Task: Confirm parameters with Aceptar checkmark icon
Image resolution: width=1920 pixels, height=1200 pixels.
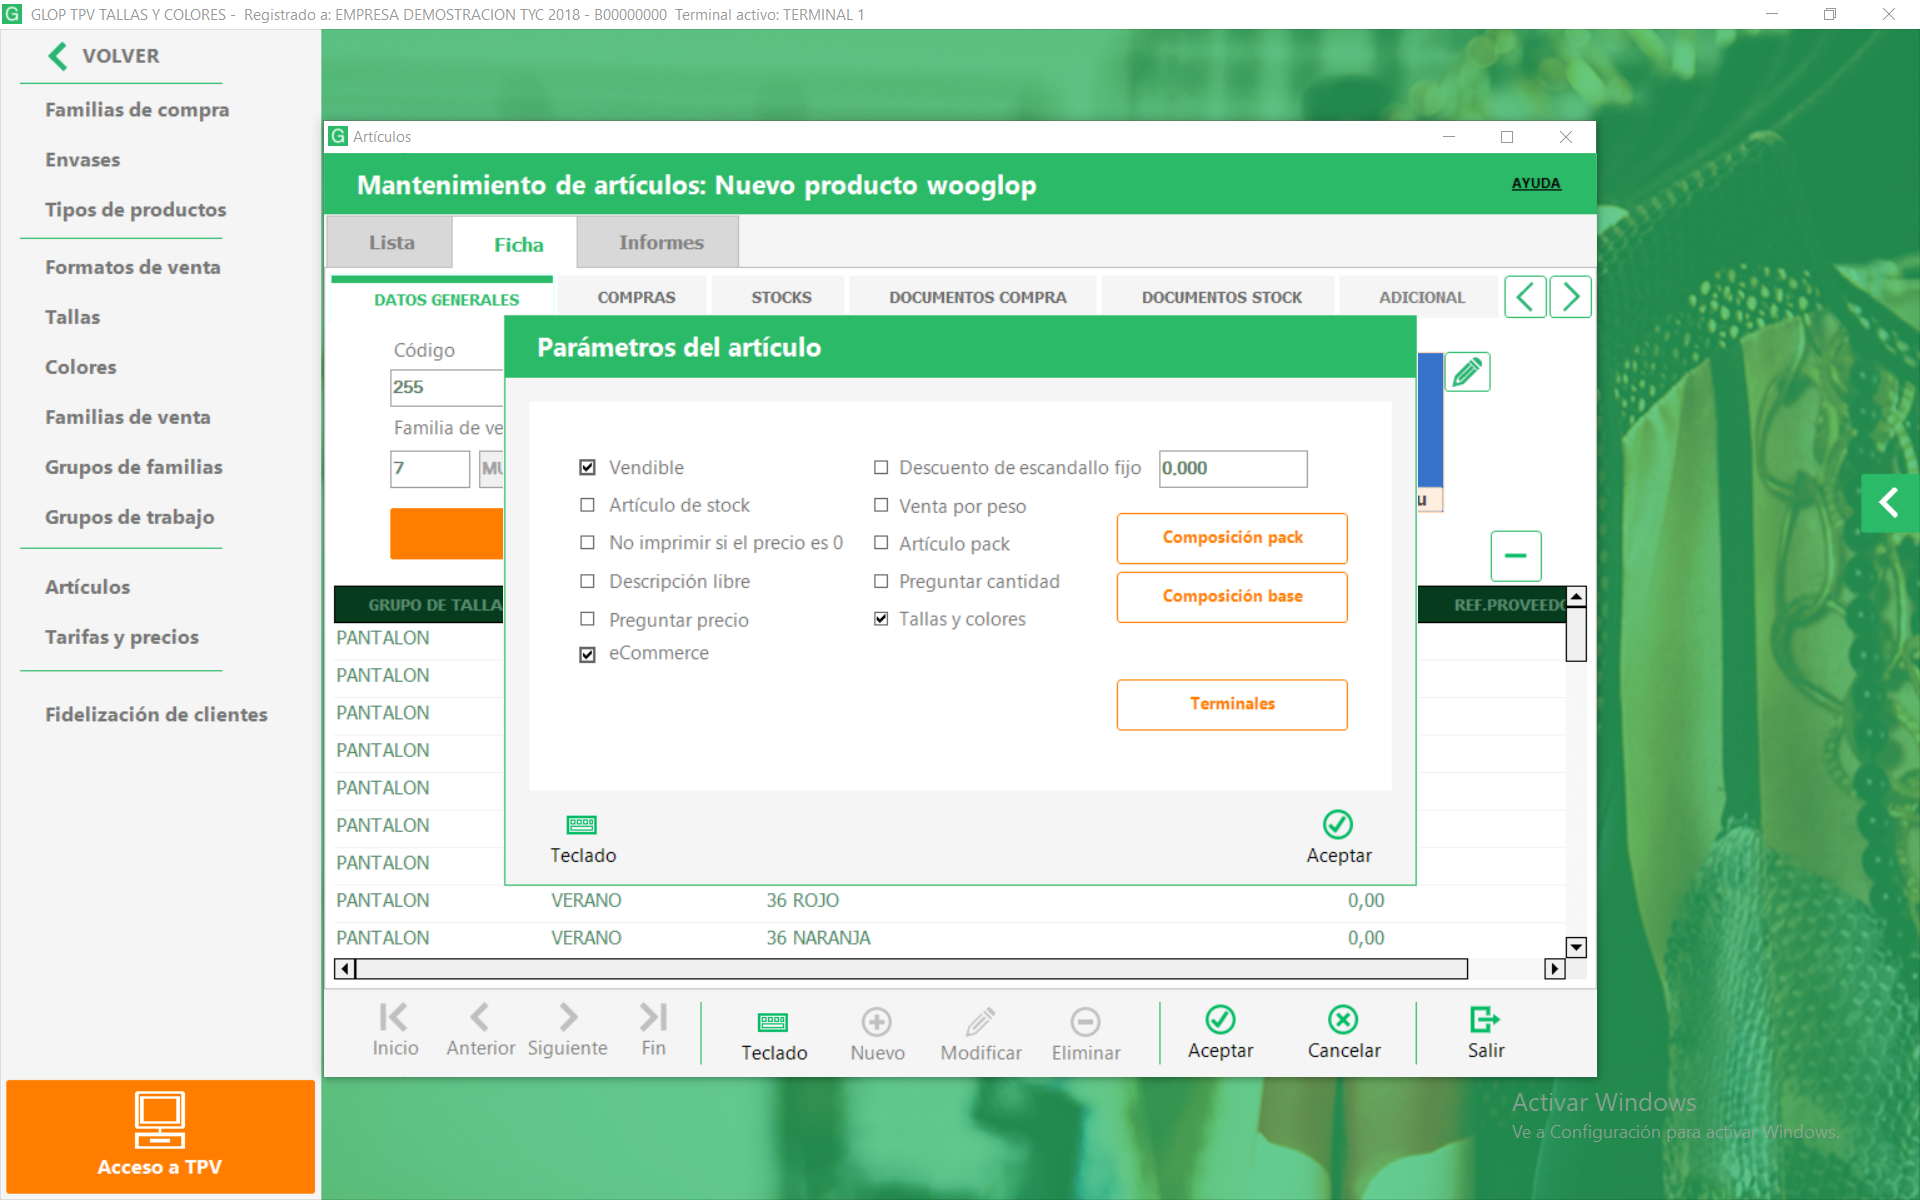Action: click(1337, 825)
